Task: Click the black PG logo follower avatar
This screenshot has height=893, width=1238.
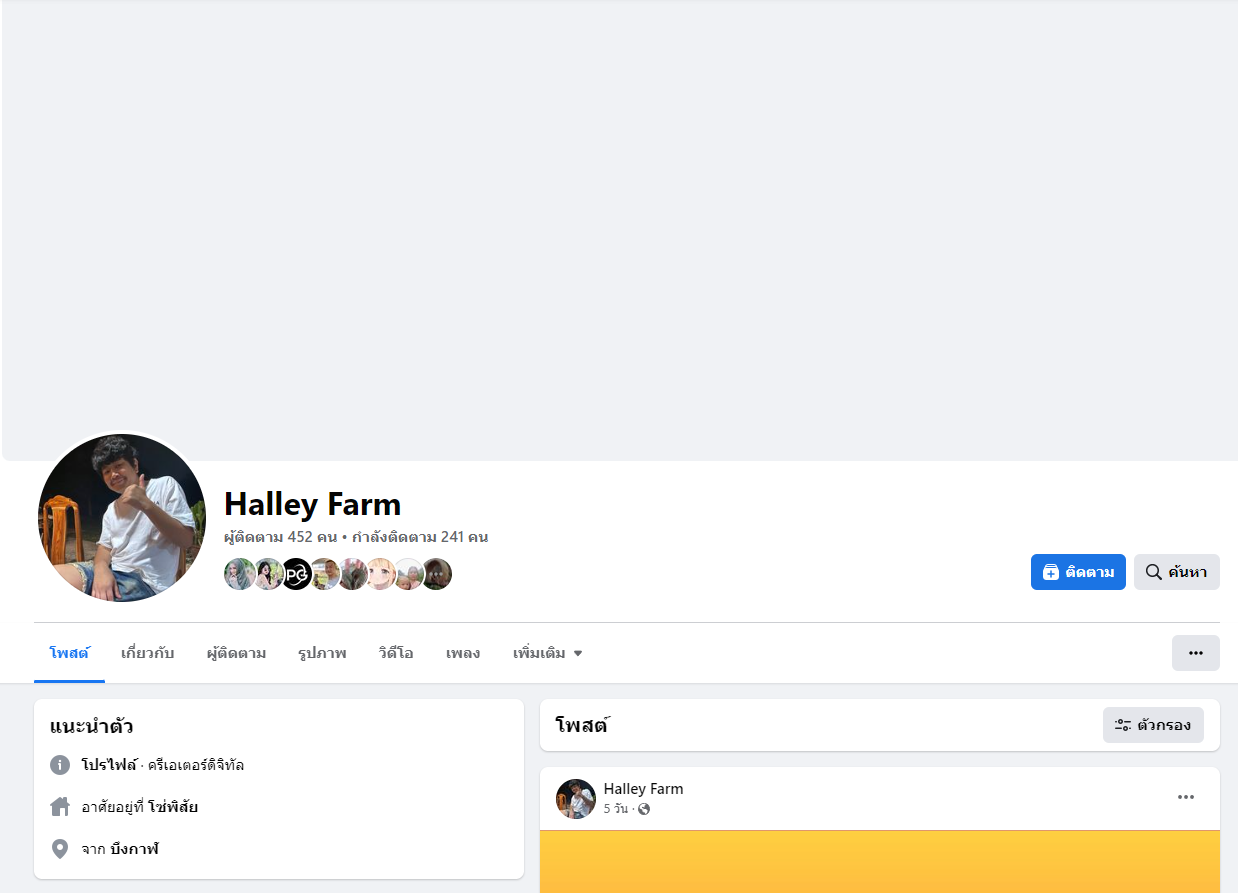Action: pos(296,574)
